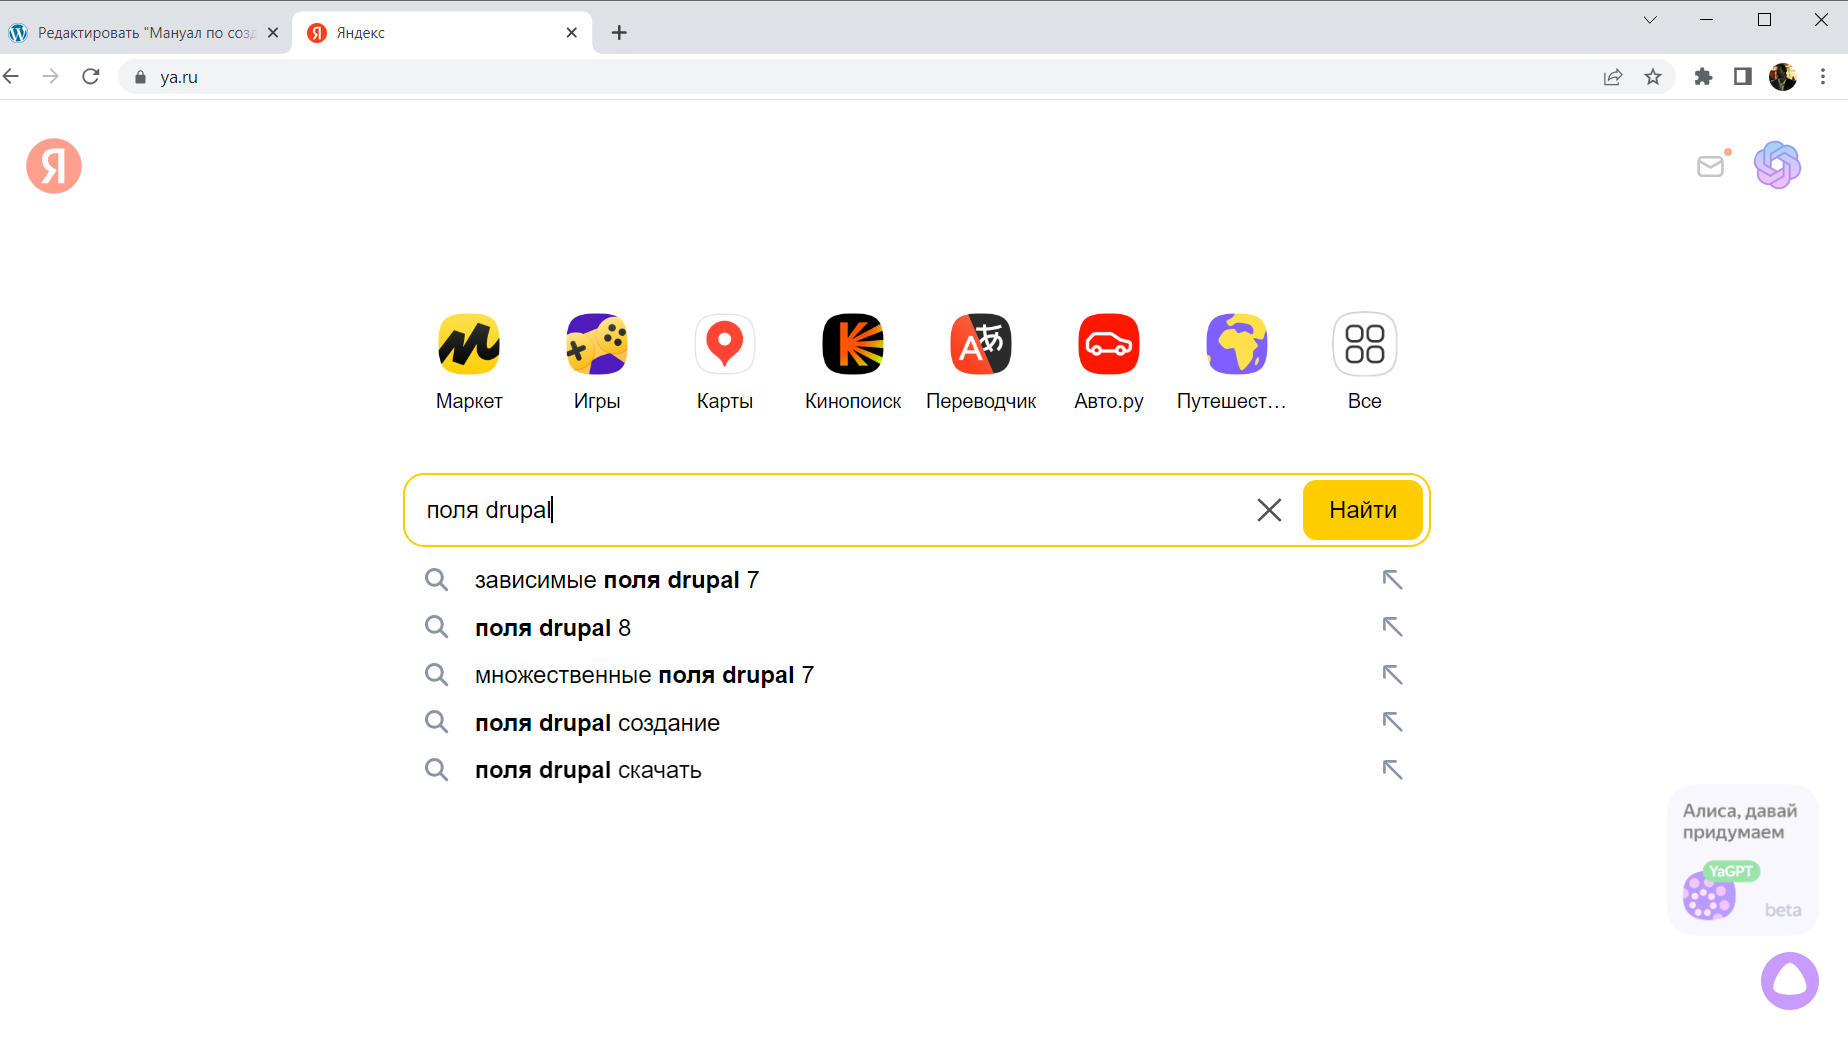
Task: Open the Маркет service icon
Action: [x=469, y=345]
